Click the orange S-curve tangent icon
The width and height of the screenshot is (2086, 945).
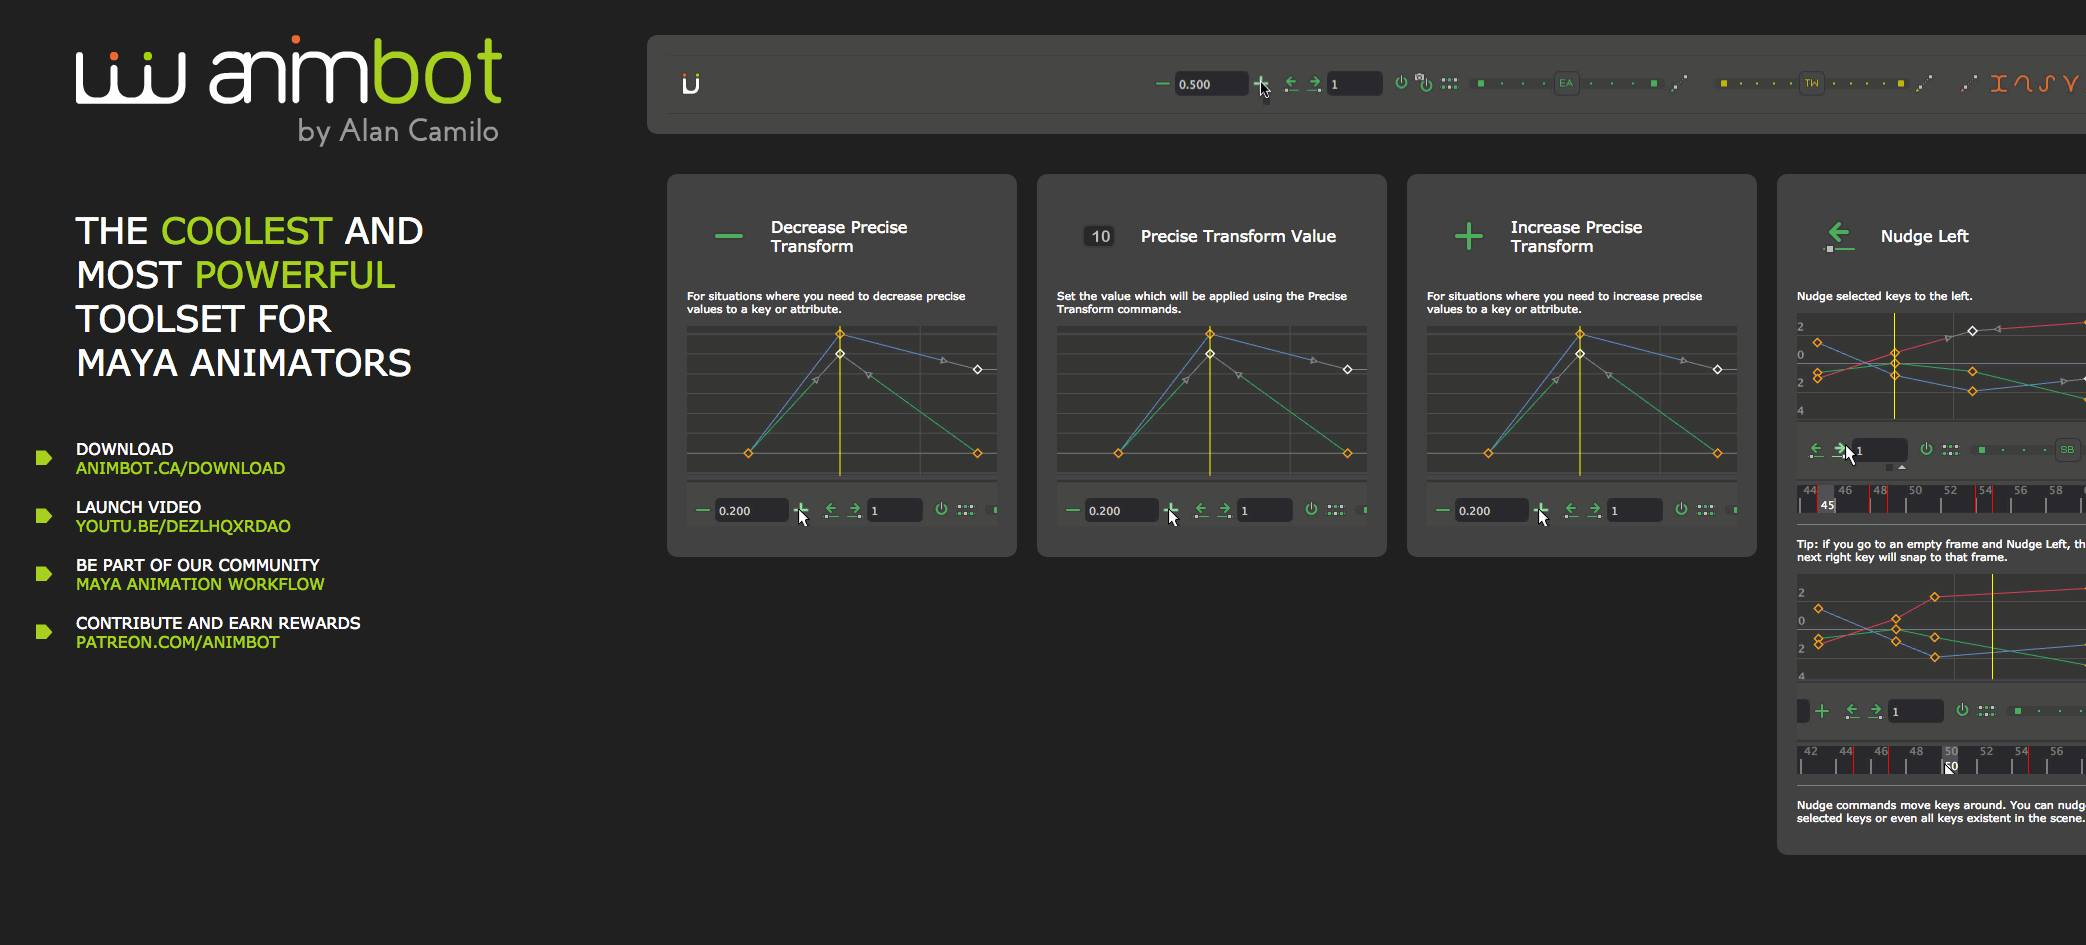click(x=2047, y=84)
